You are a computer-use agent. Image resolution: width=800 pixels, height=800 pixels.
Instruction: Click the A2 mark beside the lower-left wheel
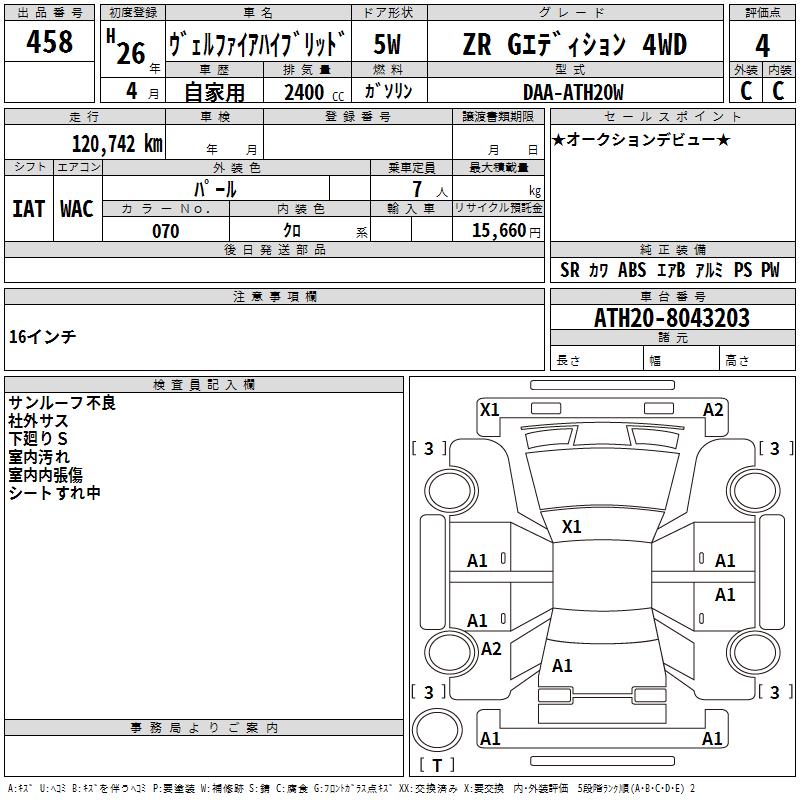point(491,649)
